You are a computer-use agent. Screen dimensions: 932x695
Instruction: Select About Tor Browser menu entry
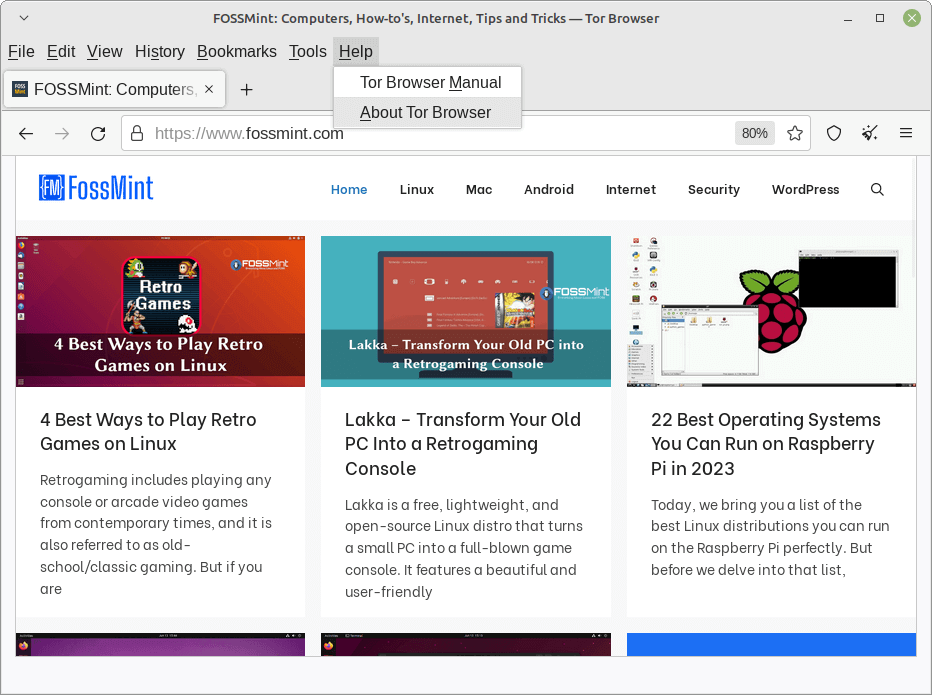426,112
